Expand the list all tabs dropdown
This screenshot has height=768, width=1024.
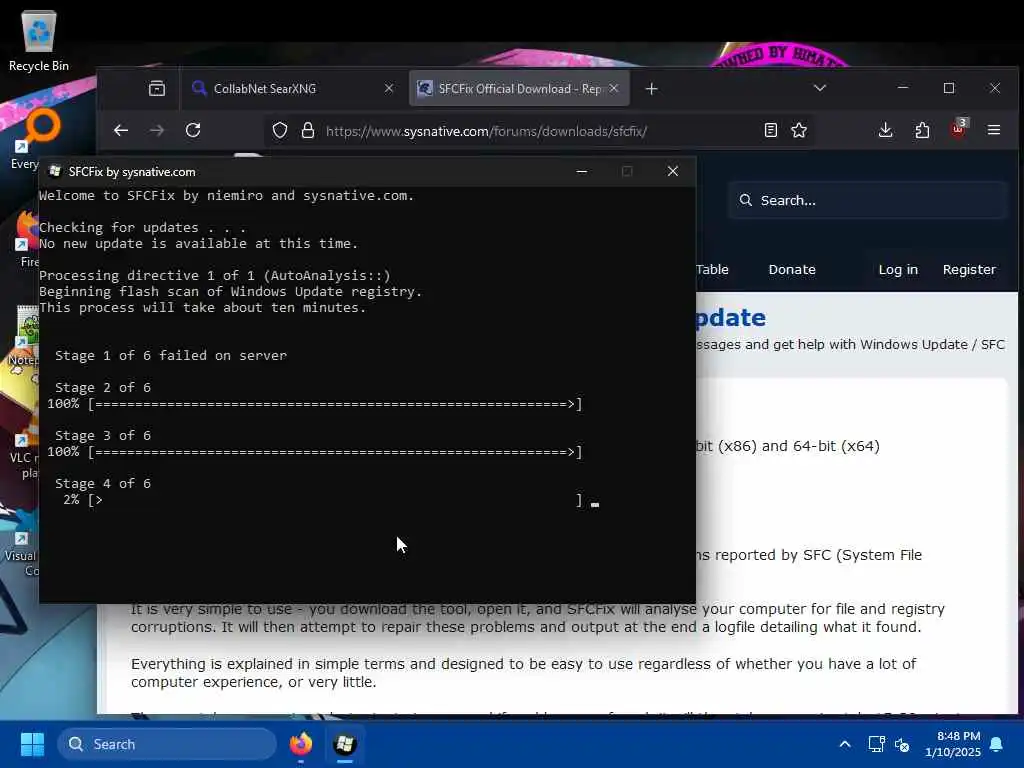pyautogui.click(x=820, y=88)
